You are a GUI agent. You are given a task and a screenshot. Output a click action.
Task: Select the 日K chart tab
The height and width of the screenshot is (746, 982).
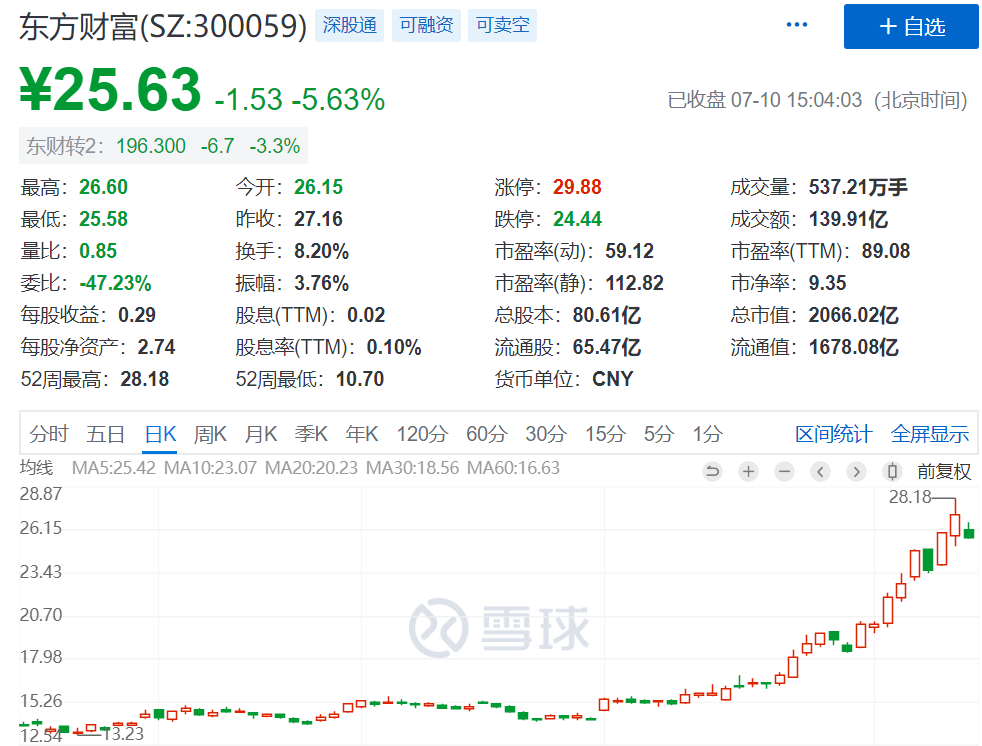[x=160, y=433]
